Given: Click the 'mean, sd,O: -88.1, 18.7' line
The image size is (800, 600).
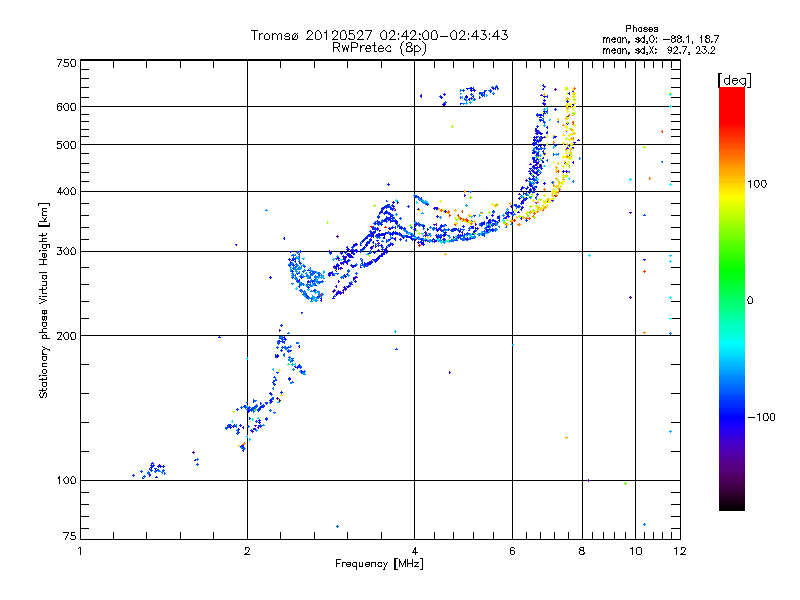Looking at the screenshot, I should click(661, 39).
